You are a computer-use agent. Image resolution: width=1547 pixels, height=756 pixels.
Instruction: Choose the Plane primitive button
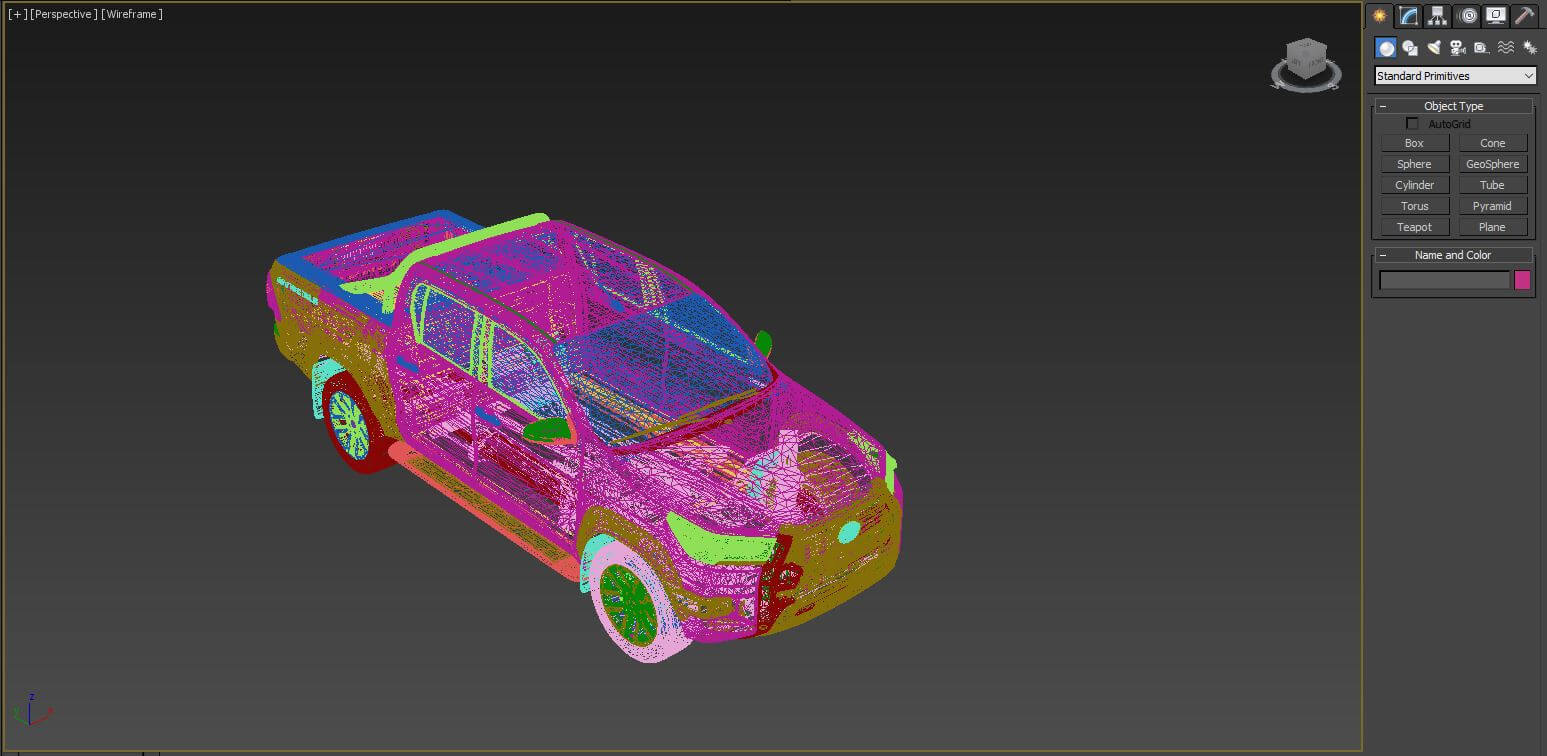tap(1493, 227)
